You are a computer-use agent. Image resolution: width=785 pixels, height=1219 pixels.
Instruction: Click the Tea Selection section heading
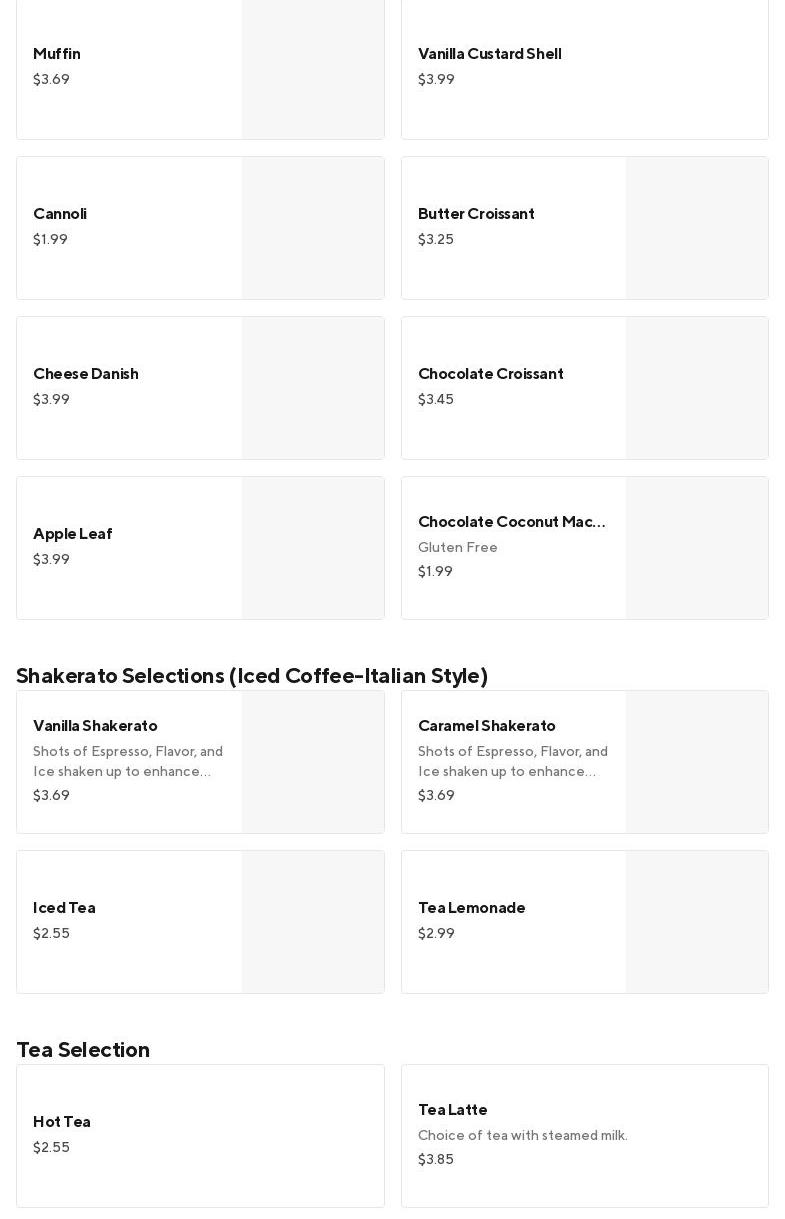[83, 1049]
